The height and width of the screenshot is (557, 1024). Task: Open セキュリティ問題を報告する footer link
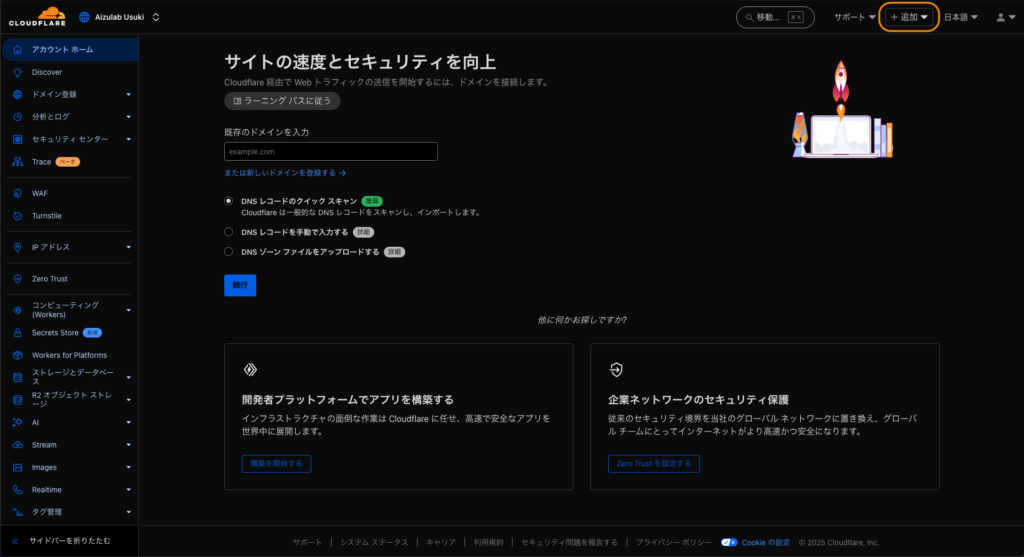point(569,543)
